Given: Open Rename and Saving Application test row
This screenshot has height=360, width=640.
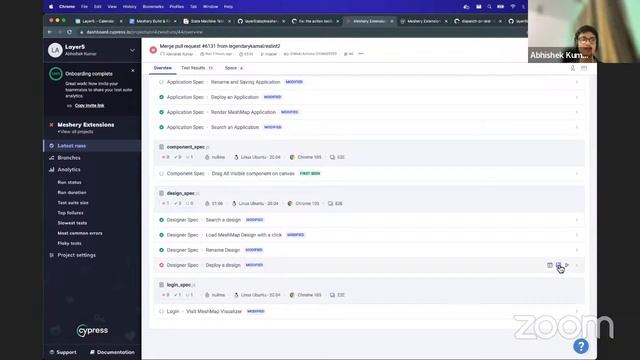Looking at the screenshot, I should point(369,82).
